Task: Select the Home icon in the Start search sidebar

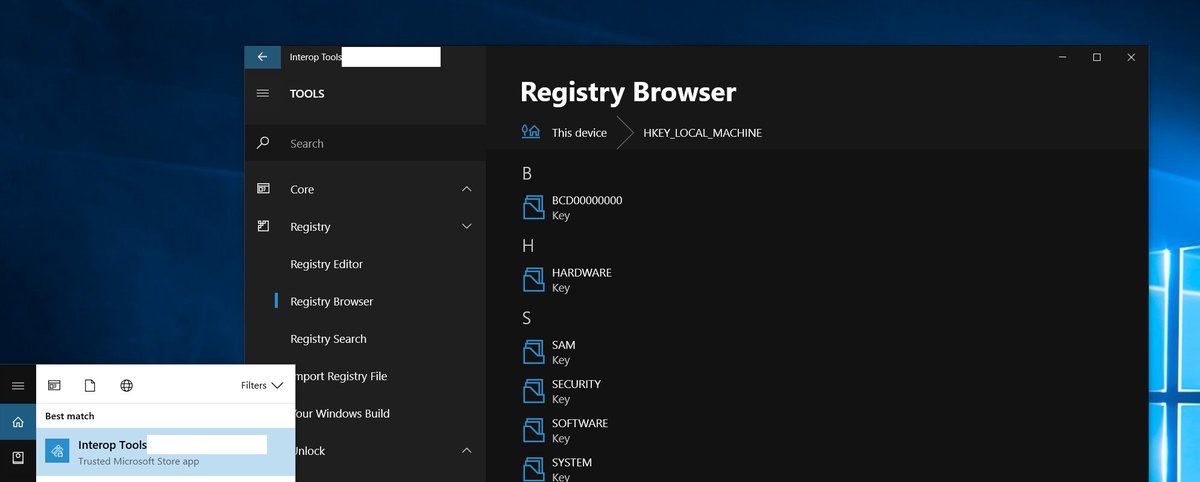Action: click(18, 422)
